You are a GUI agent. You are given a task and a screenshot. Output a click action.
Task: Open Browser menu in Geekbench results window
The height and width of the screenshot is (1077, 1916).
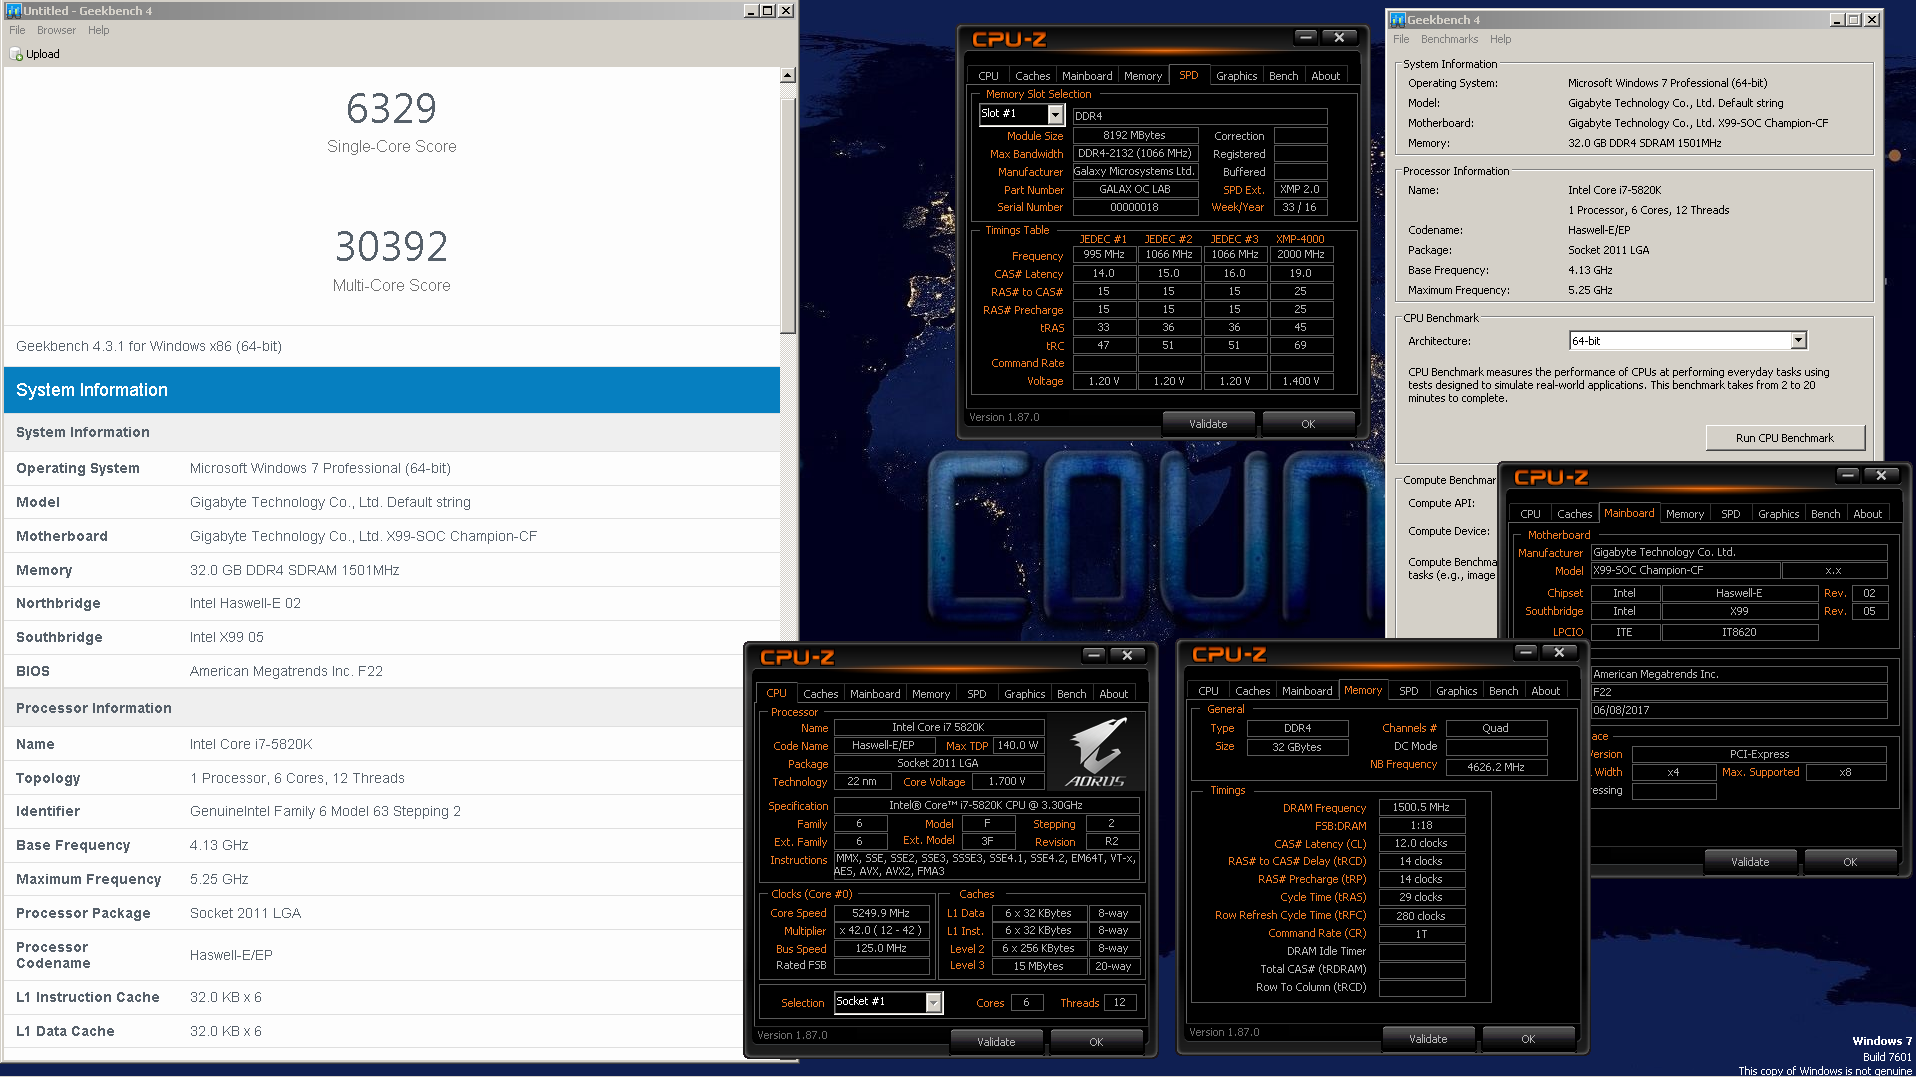pyautogui.click(x=56, y=30)
